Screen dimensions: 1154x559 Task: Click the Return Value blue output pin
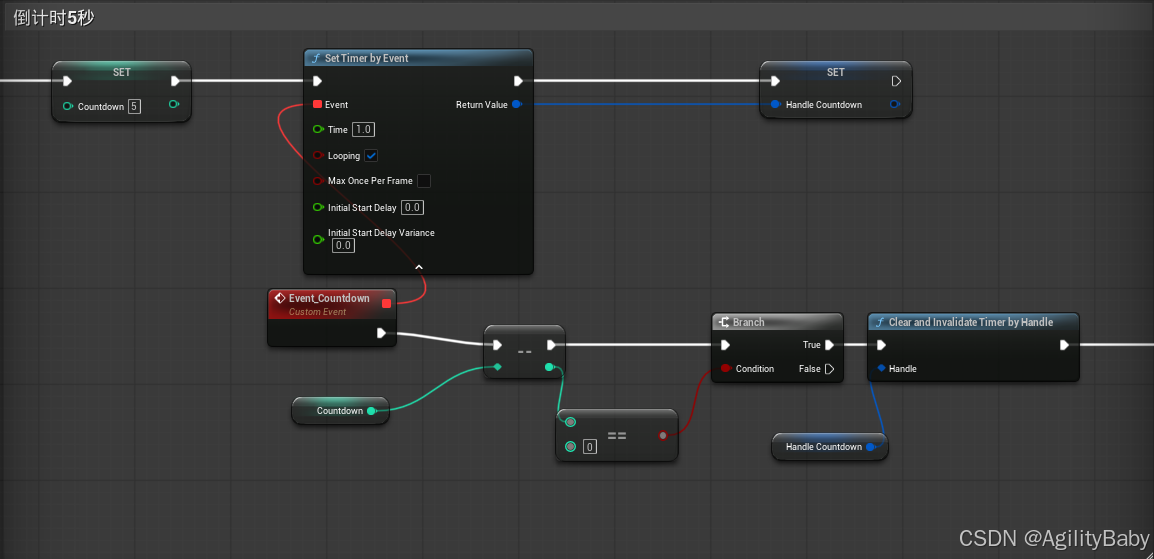click(x=517, y=104)
